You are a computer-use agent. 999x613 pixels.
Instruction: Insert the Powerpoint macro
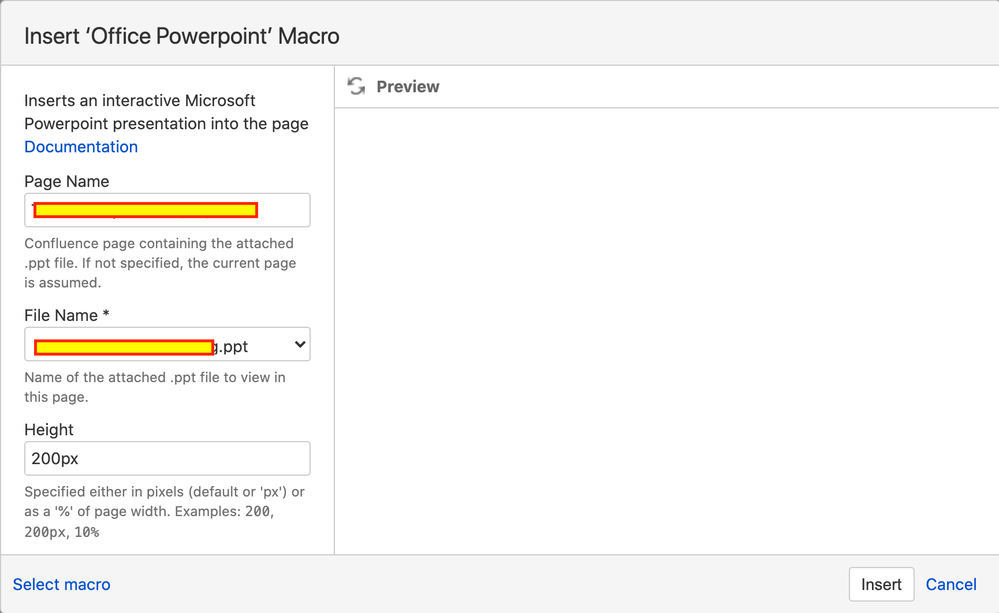click(x=881, y=584)
